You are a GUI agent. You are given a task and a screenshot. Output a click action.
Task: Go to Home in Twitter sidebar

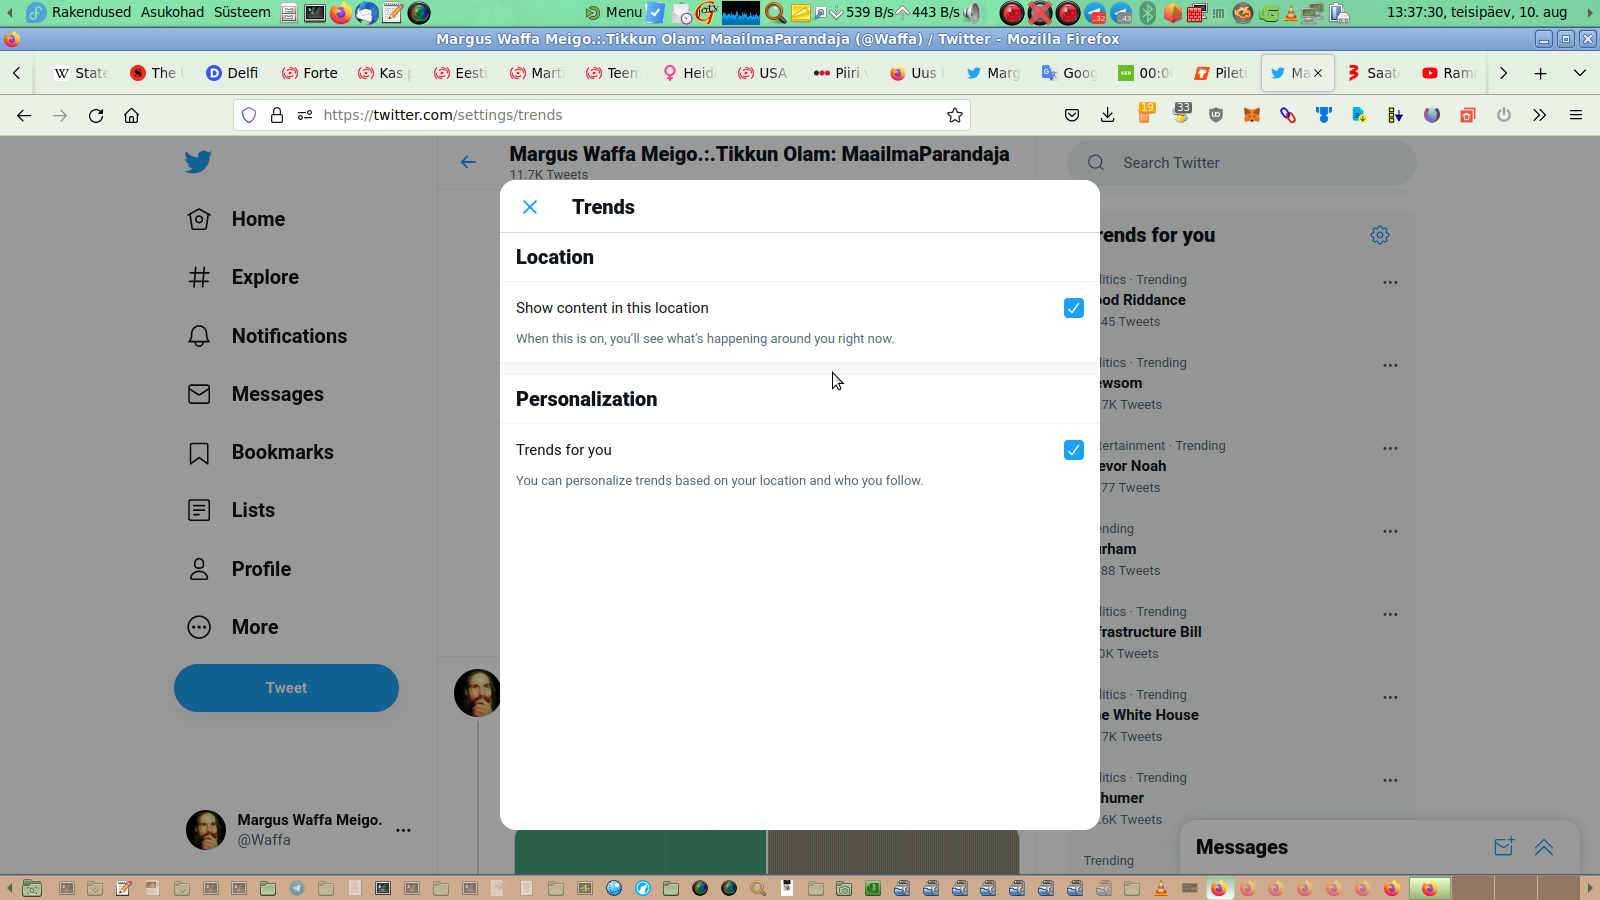click(x=237, y=219)
